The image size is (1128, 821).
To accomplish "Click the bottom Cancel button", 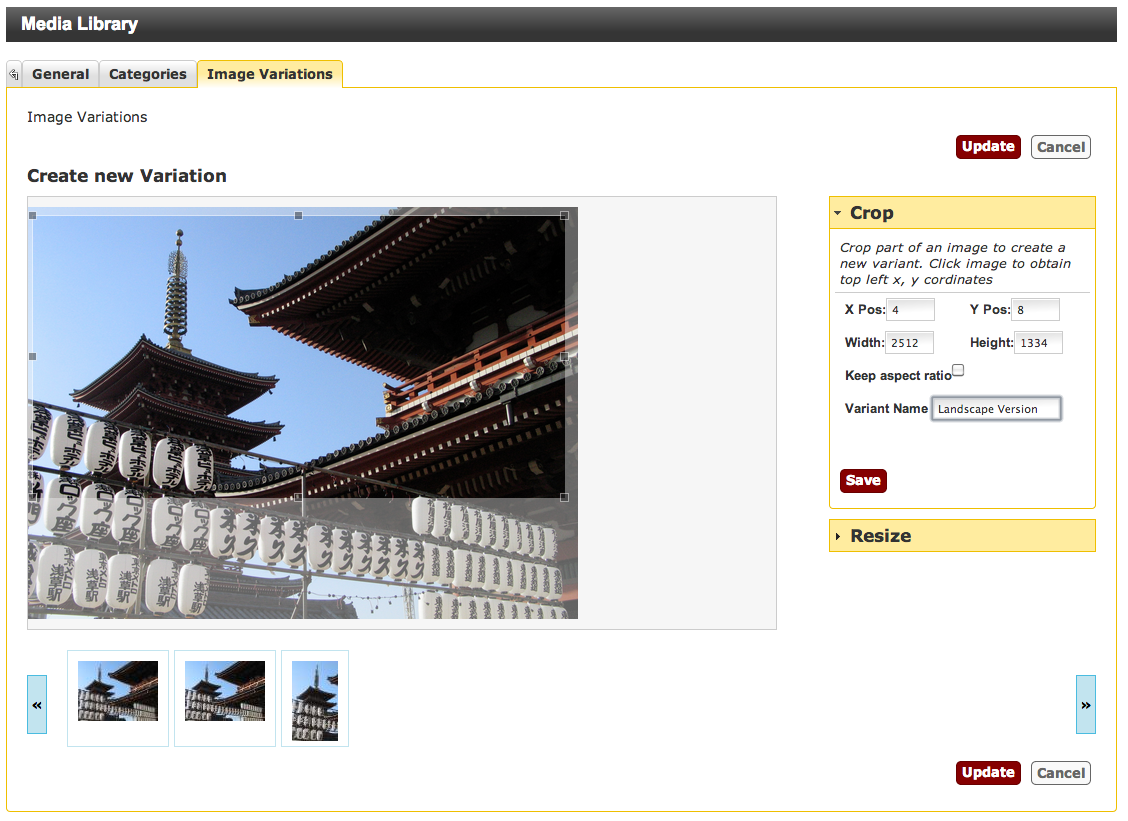I will (x=1060, y=773).
